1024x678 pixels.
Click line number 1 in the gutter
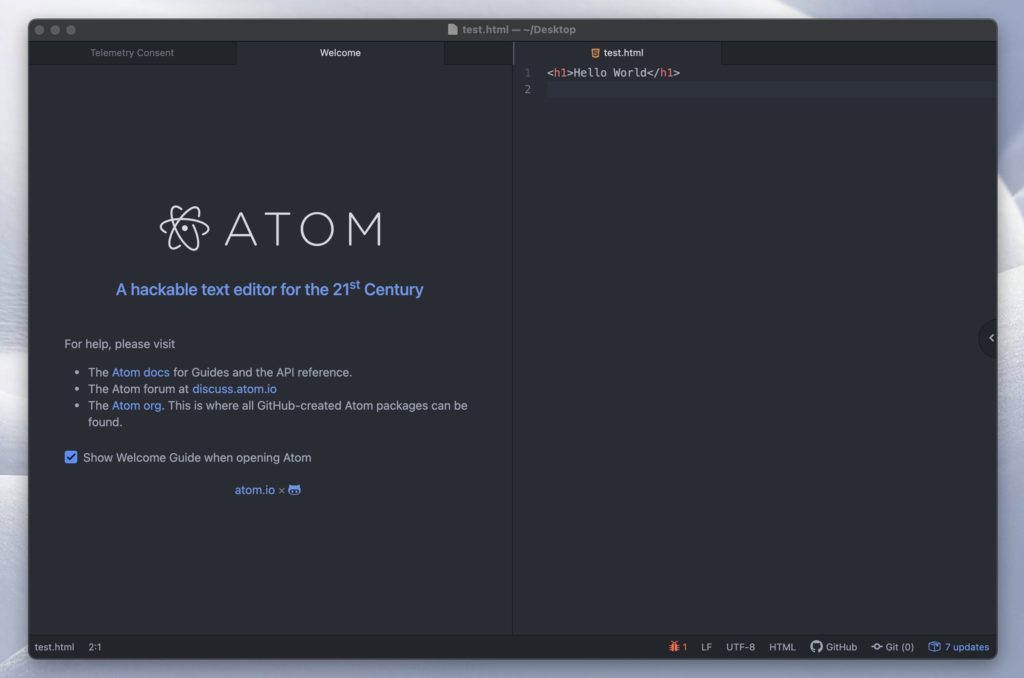click(x=528, y=73)
